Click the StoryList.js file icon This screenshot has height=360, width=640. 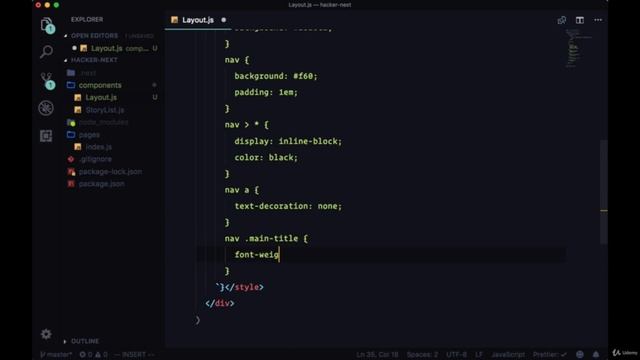(x=78, y=110)
